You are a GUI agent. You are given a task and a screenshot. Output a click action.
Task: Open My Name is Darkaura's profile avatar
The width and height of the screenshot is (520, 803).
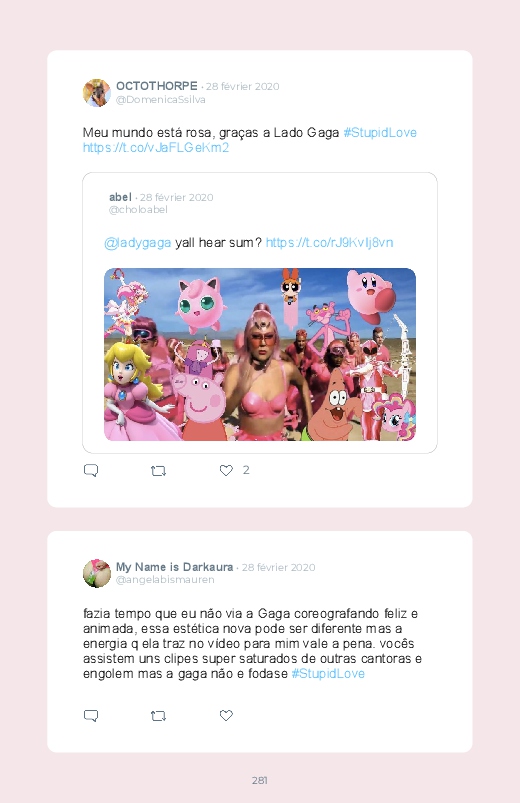97,573
